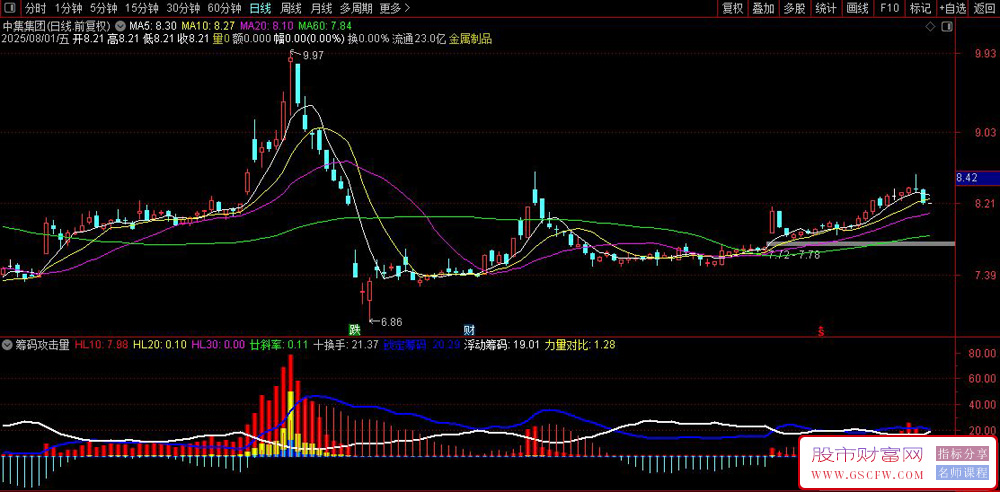Click the MA10: 8.27 label
This screenshot has width=1000, height=492.
tap(206, 27)
